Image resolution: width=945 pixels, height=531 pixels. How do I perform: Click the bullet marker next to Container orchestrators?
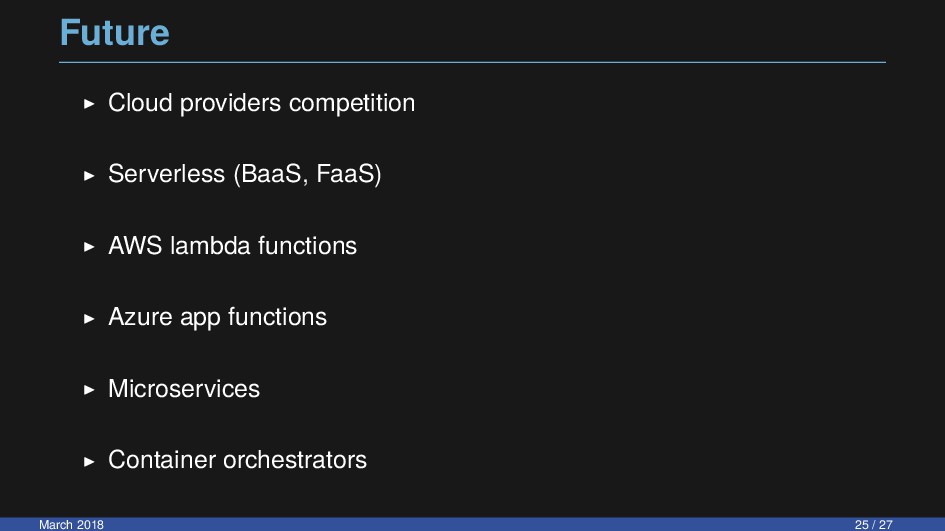tap(89, 462)
